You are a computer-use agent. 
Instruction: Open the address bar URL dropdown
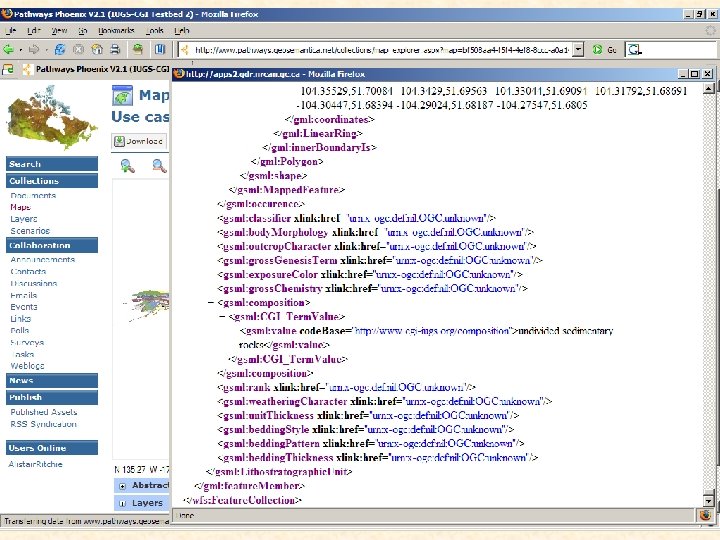tap(579, 50)
